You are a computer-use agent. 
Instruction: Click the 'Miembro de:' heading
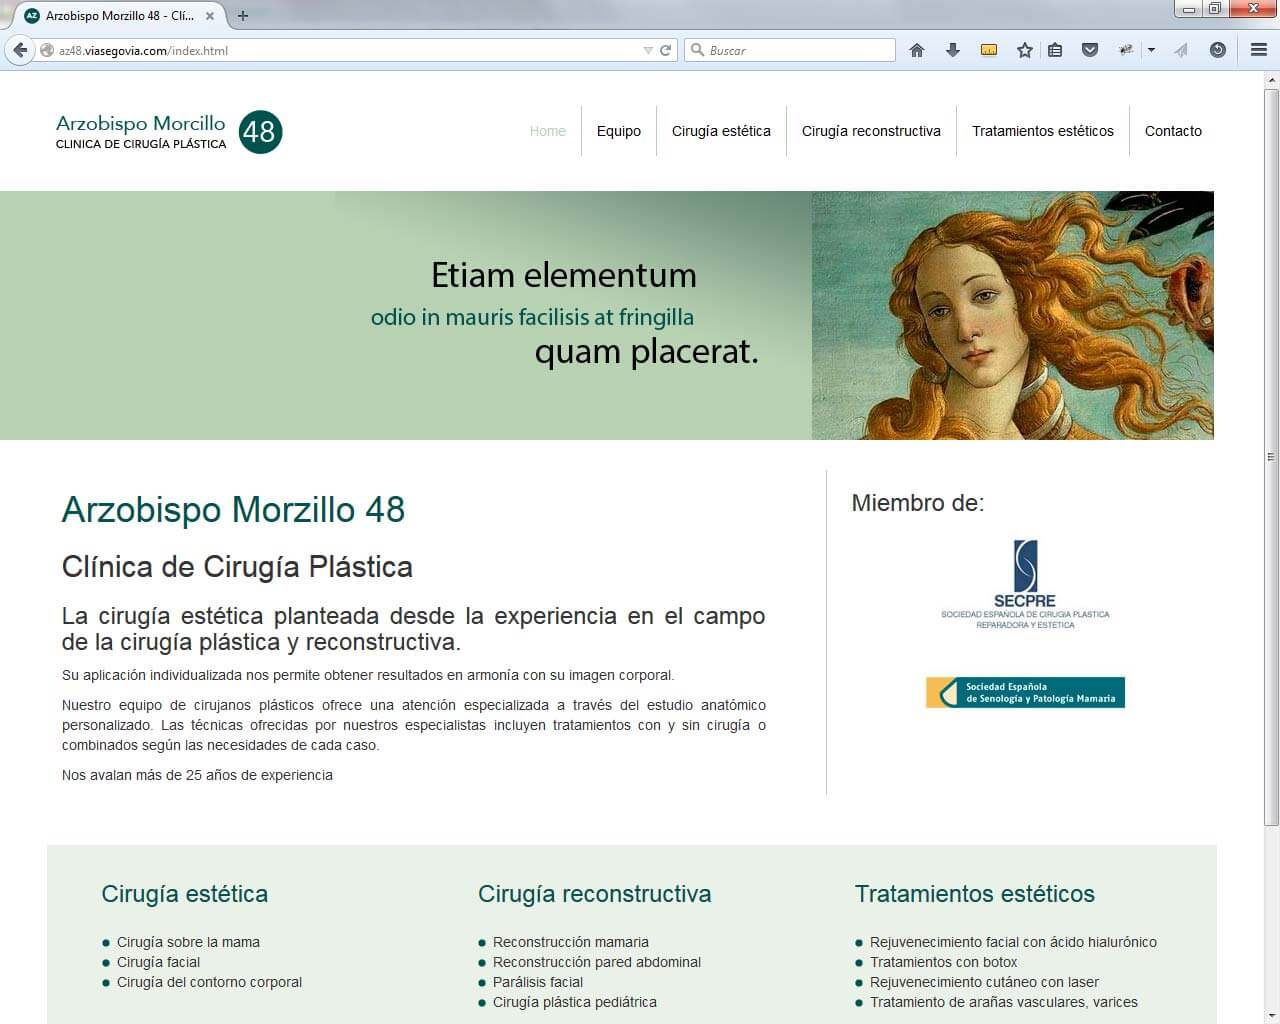coord(918,503)
